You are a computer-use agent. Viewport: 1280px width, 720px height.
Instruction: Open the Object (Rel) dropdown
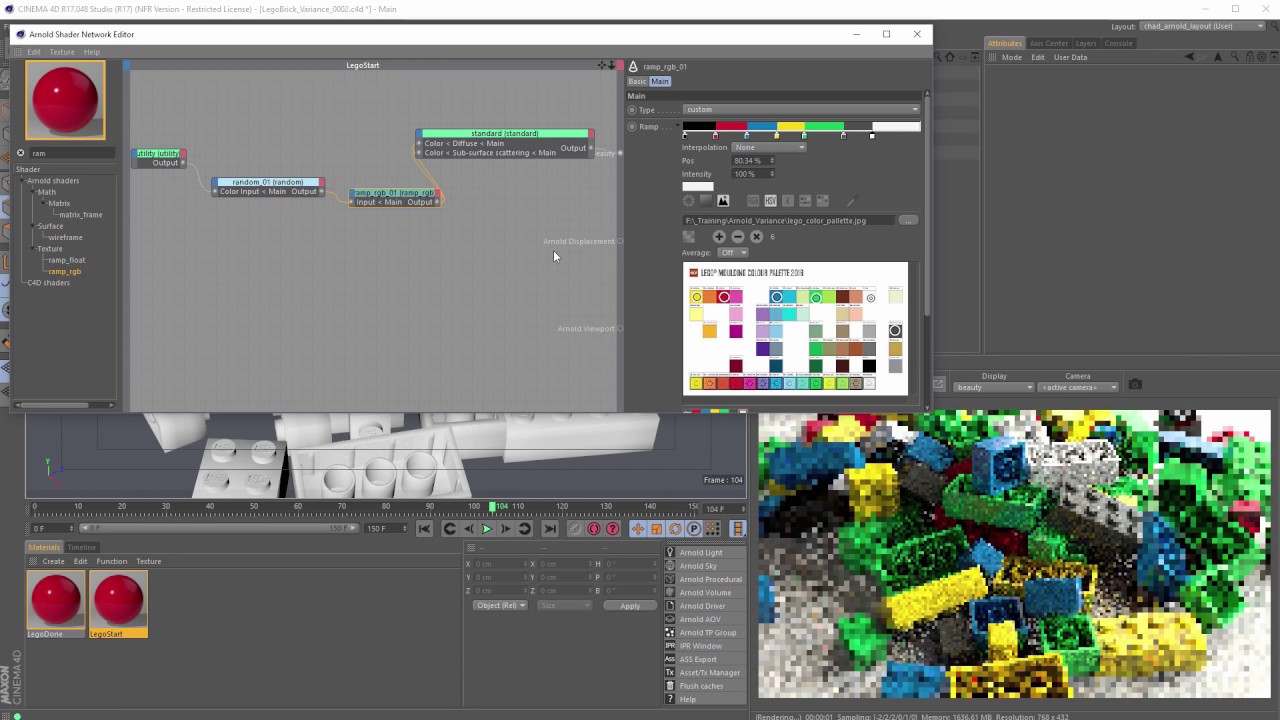point(501,605)
